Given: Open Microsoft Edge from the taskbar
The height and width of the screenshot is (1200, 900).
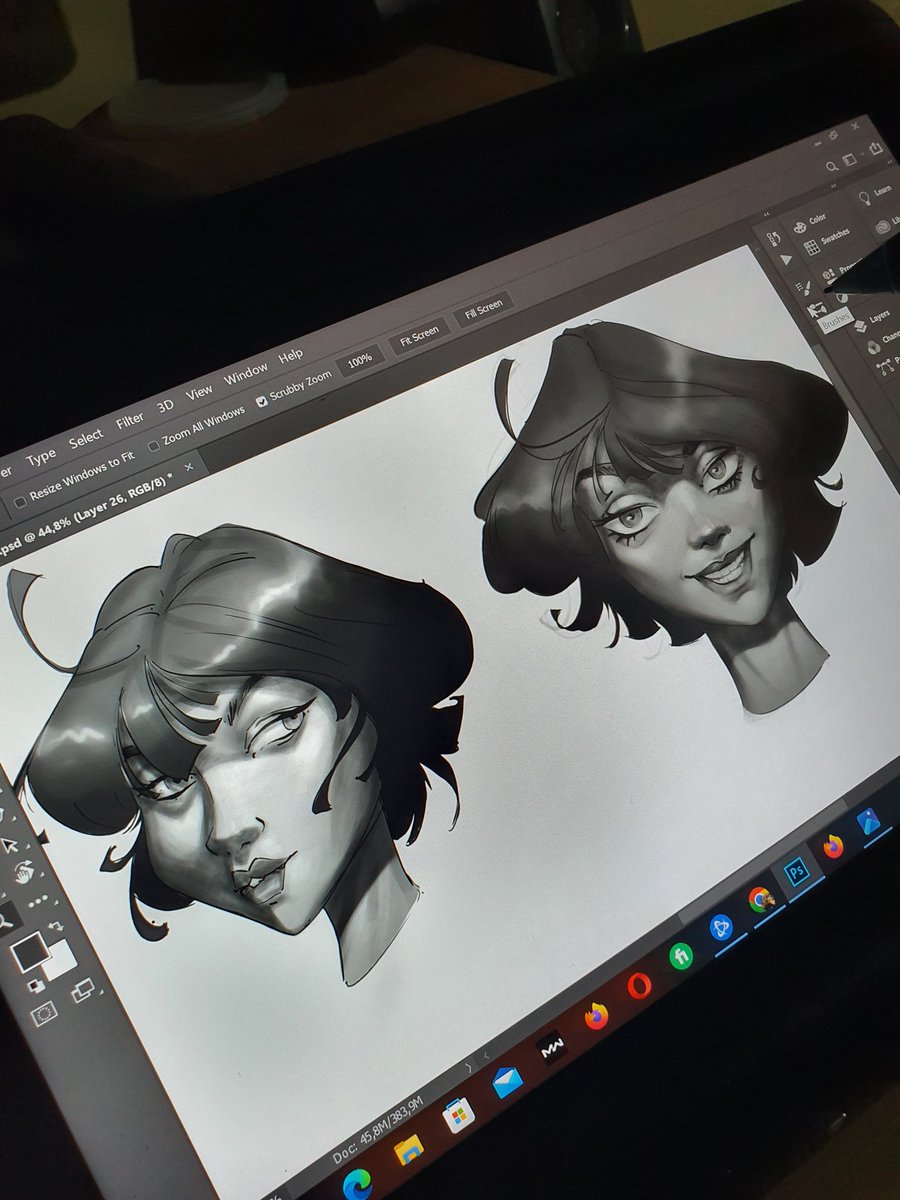Looking at the screenshot, I should (357, 1183).
